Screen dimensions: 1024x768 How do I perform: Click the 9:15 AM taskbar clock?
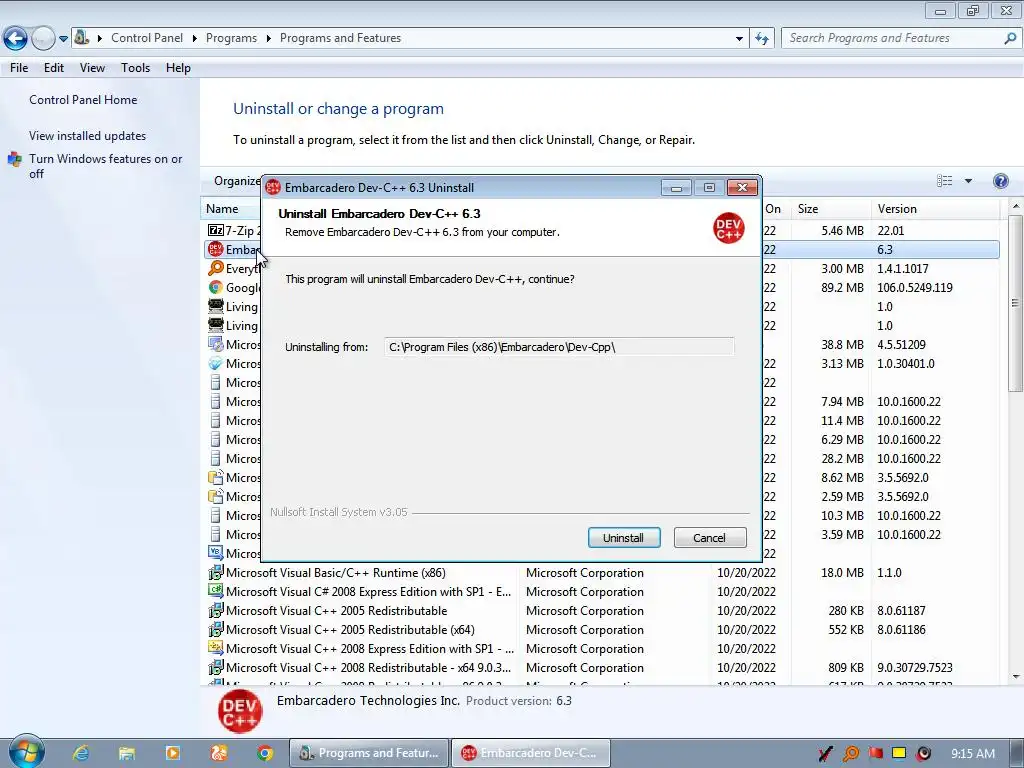(972, 754)
